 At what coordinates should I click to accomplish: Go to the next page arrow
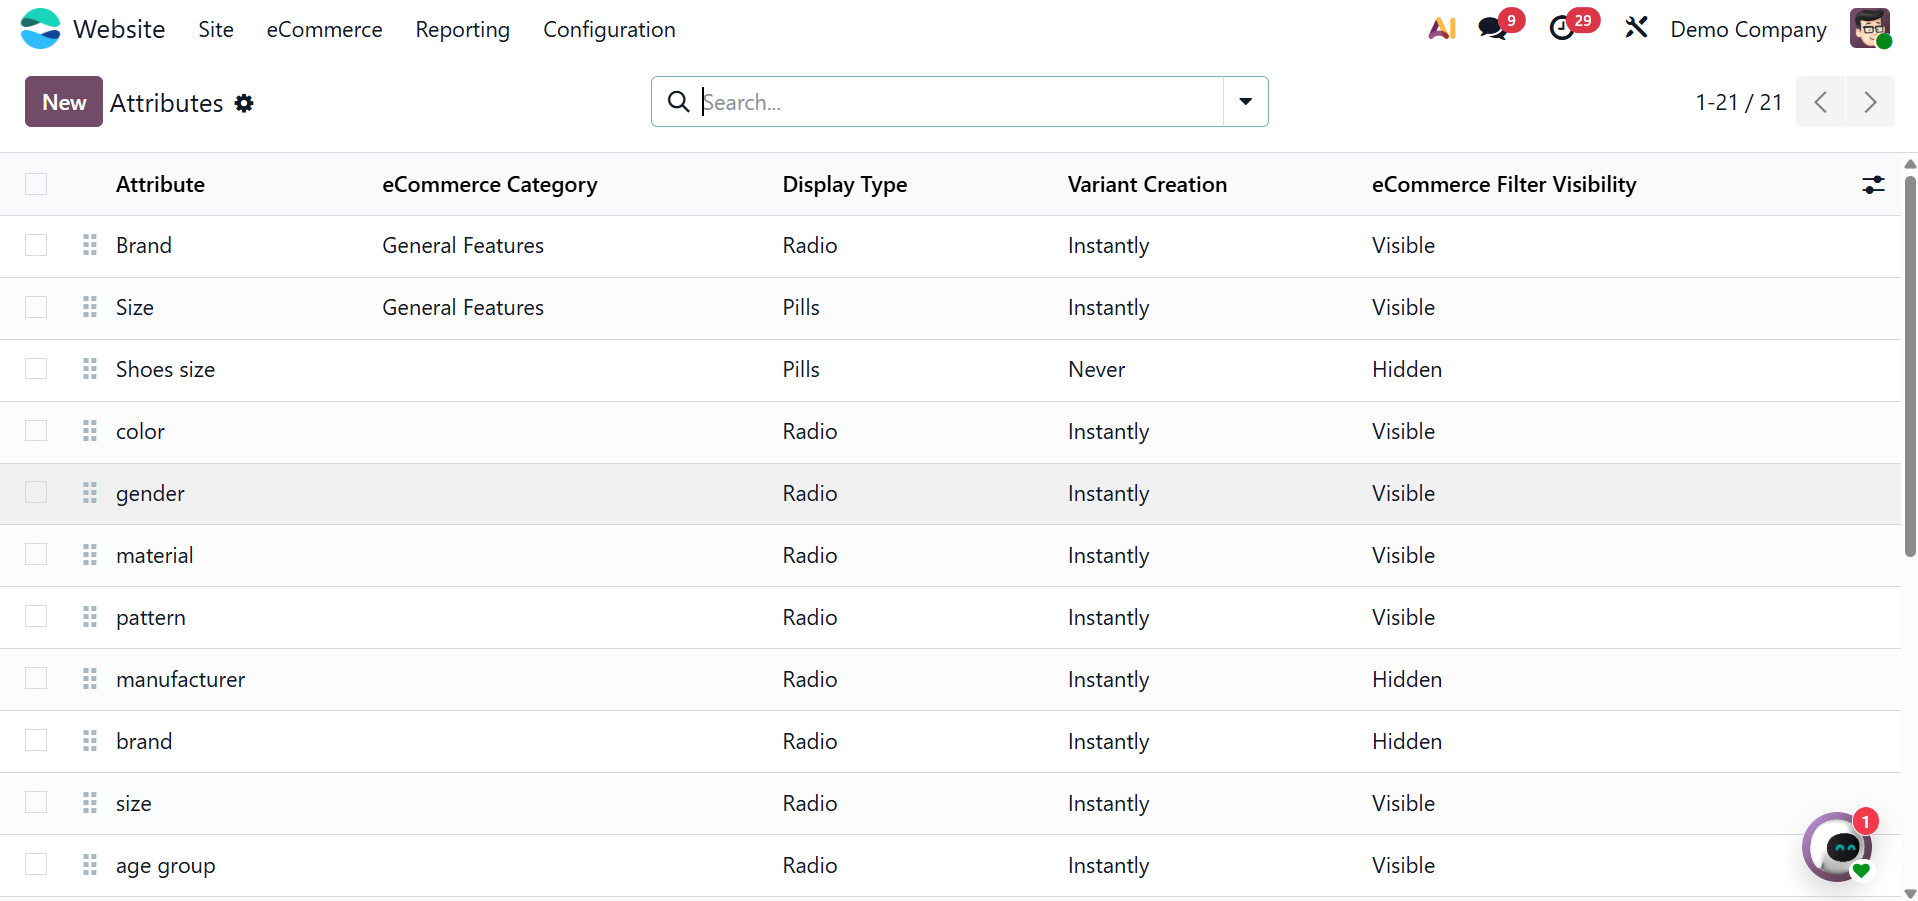coord(1869,102)
